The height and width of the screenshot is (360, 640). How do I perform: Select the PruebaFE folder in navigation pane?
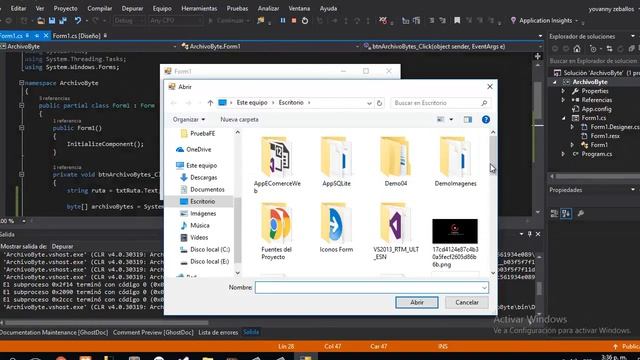pyautogui.click(x=198, y=133)
